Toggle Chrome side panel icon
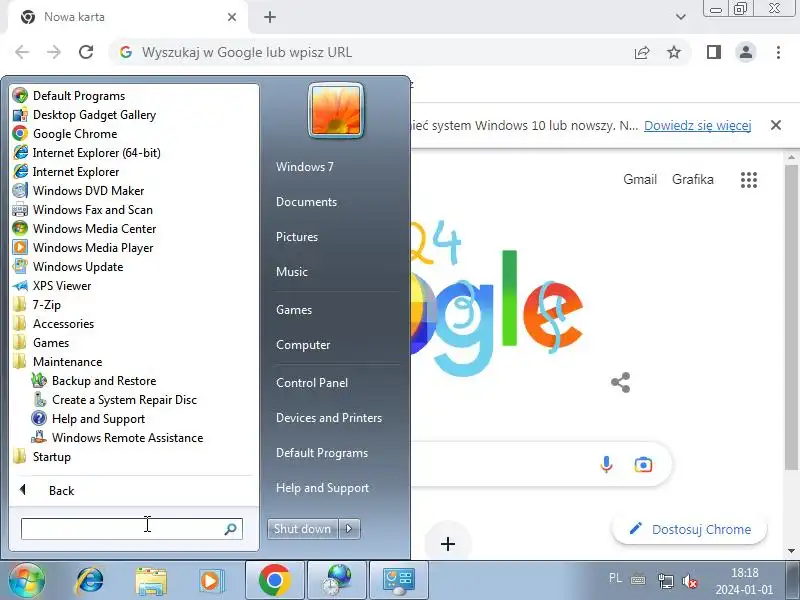This screenshot has width=800, height=600. coord(713,52)
